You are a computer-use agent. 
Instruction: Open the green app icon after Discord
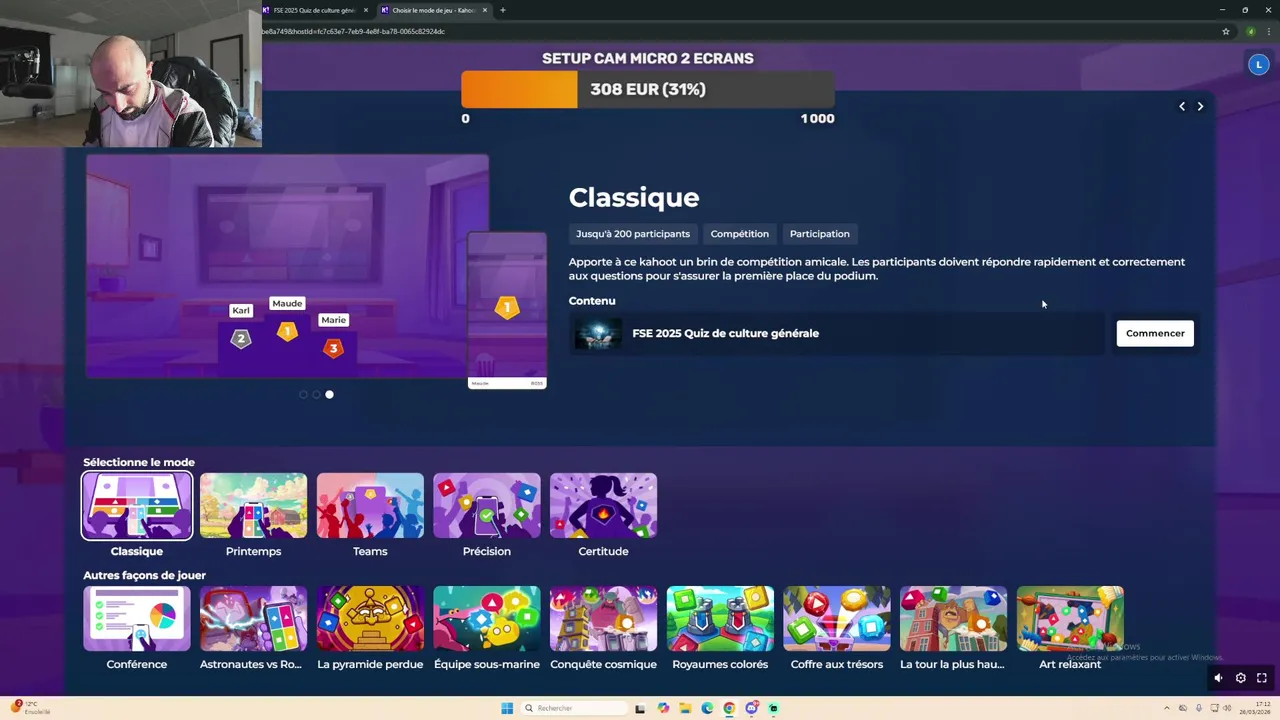pyautogui.click(x=773, y=708)
